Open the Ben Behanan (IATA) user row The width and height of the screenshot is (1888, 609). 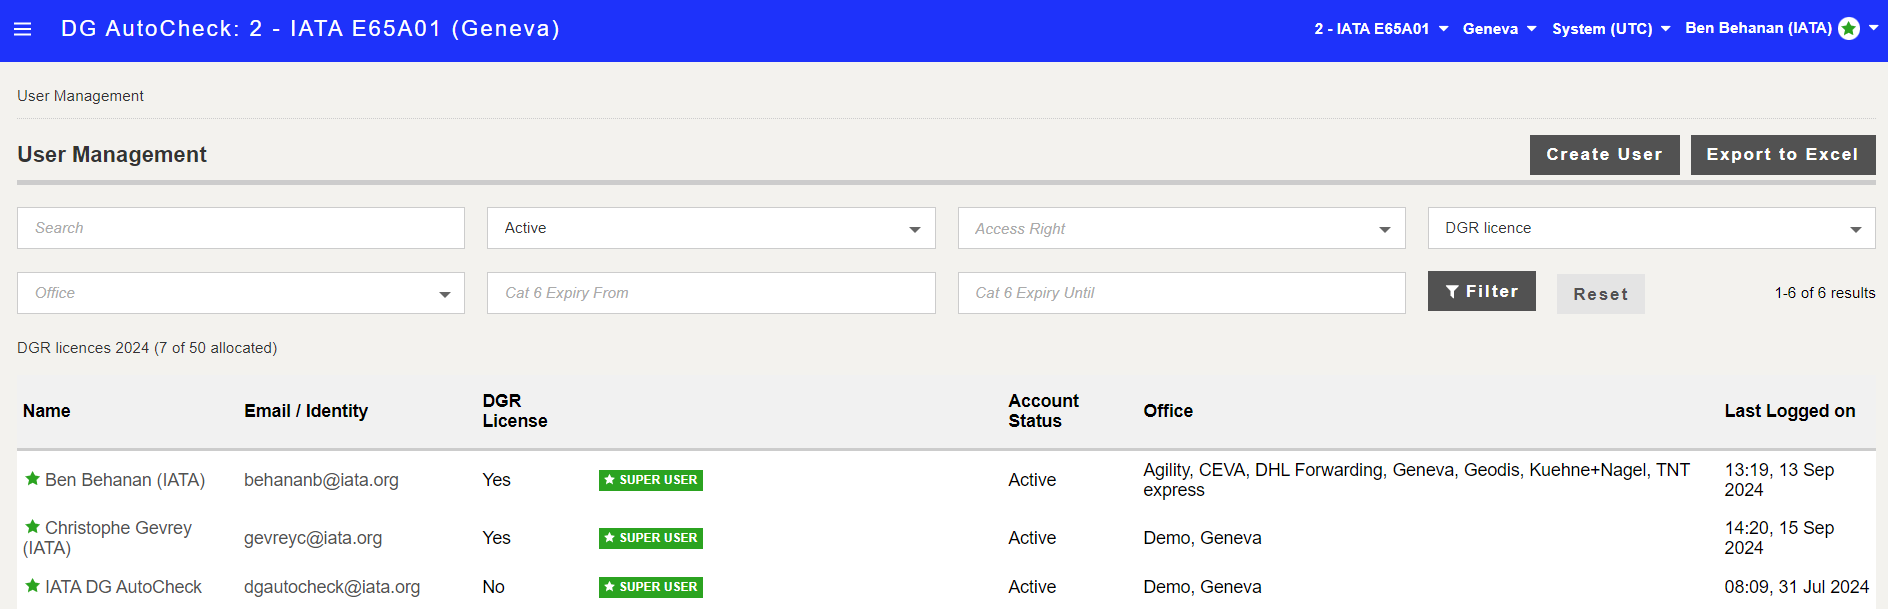pos(946,480)
